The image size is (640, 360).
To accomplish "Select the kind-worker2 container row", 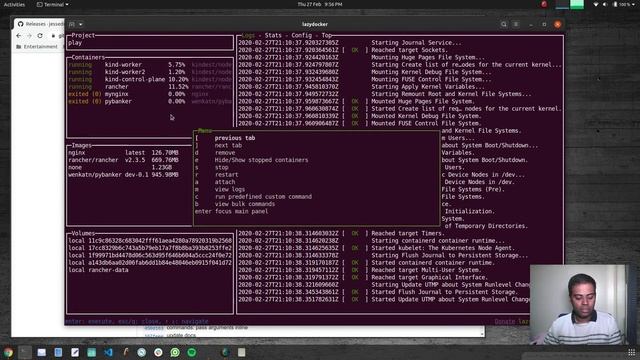I will (150, 72).
